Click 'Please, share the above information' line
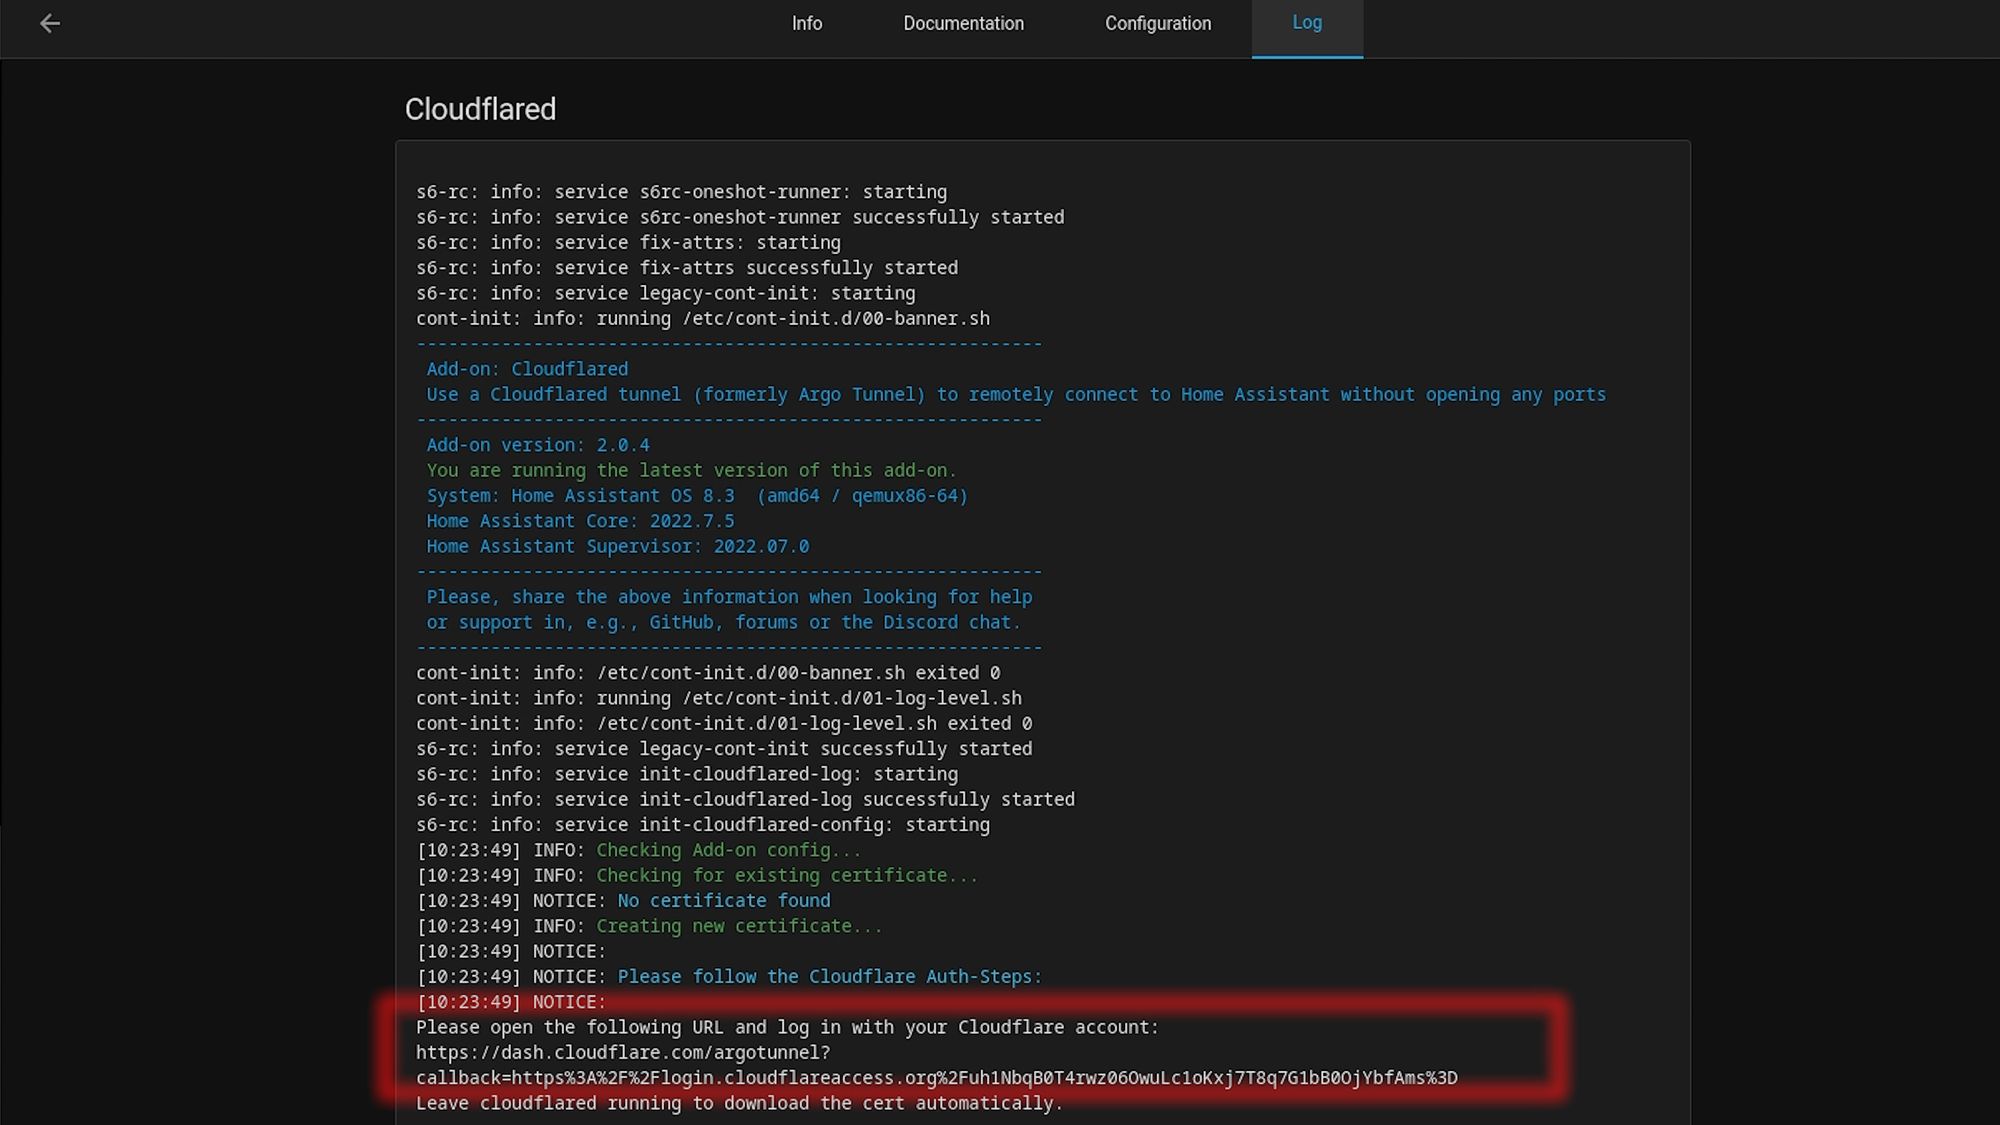Image resolution: width=2000 pixels, height=1125 pixels. pos(729,597)
